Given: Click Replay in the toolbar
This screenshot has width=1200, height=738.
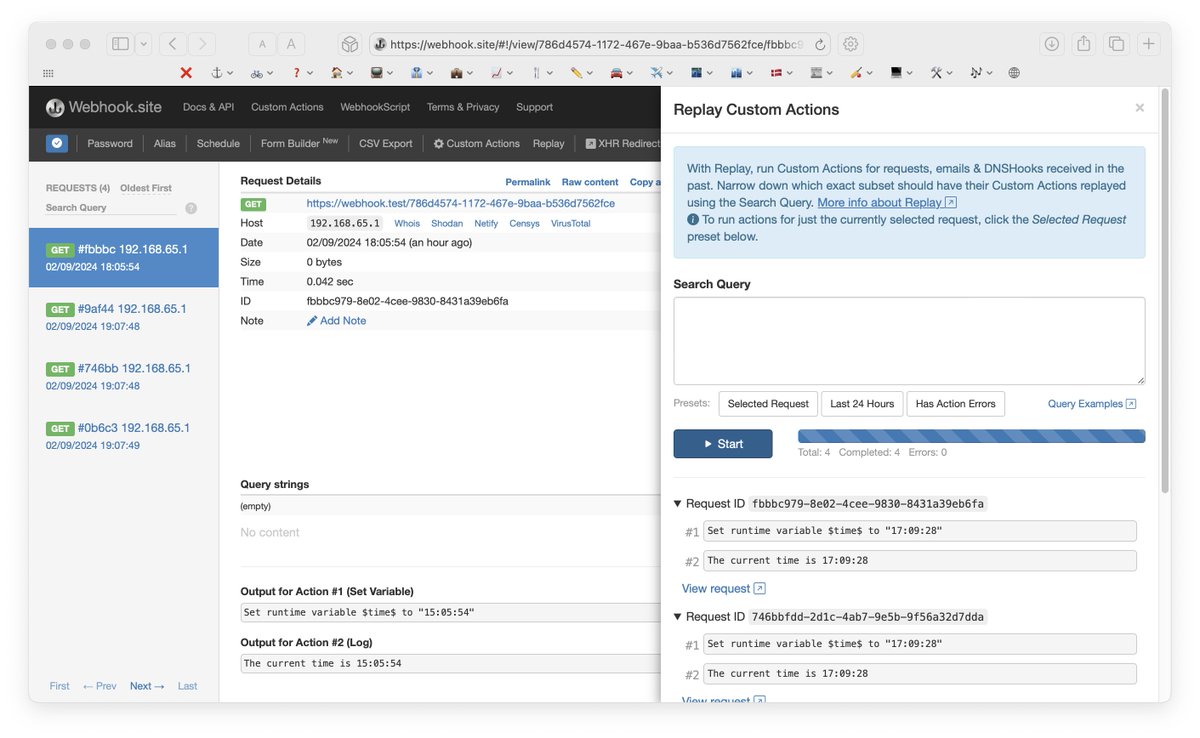Looking at the screenshot, I should coord(548,143).
